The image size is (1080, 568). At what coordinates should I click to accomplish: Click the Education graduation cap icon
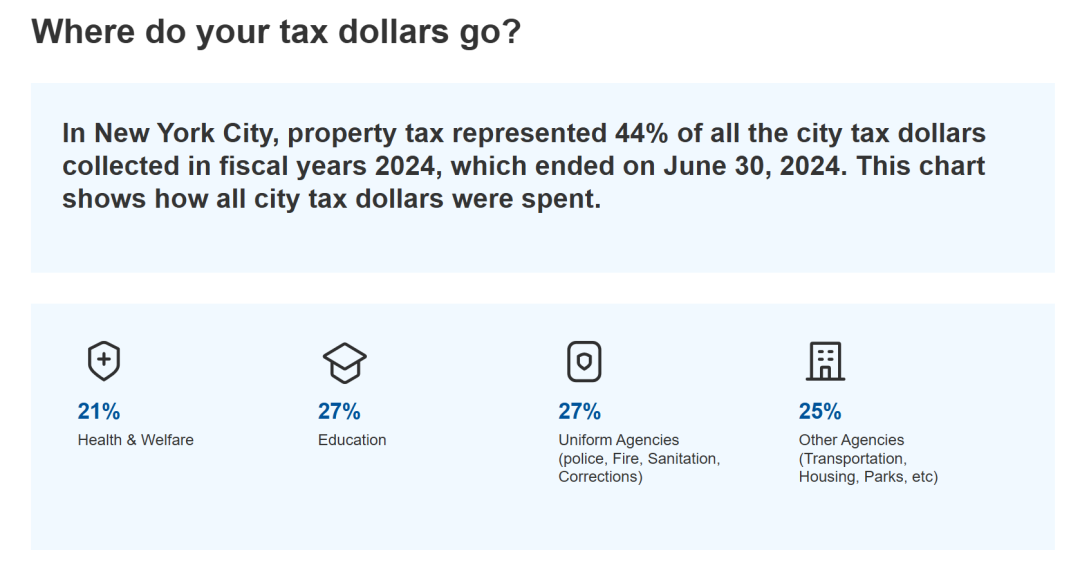pos(344,363)
